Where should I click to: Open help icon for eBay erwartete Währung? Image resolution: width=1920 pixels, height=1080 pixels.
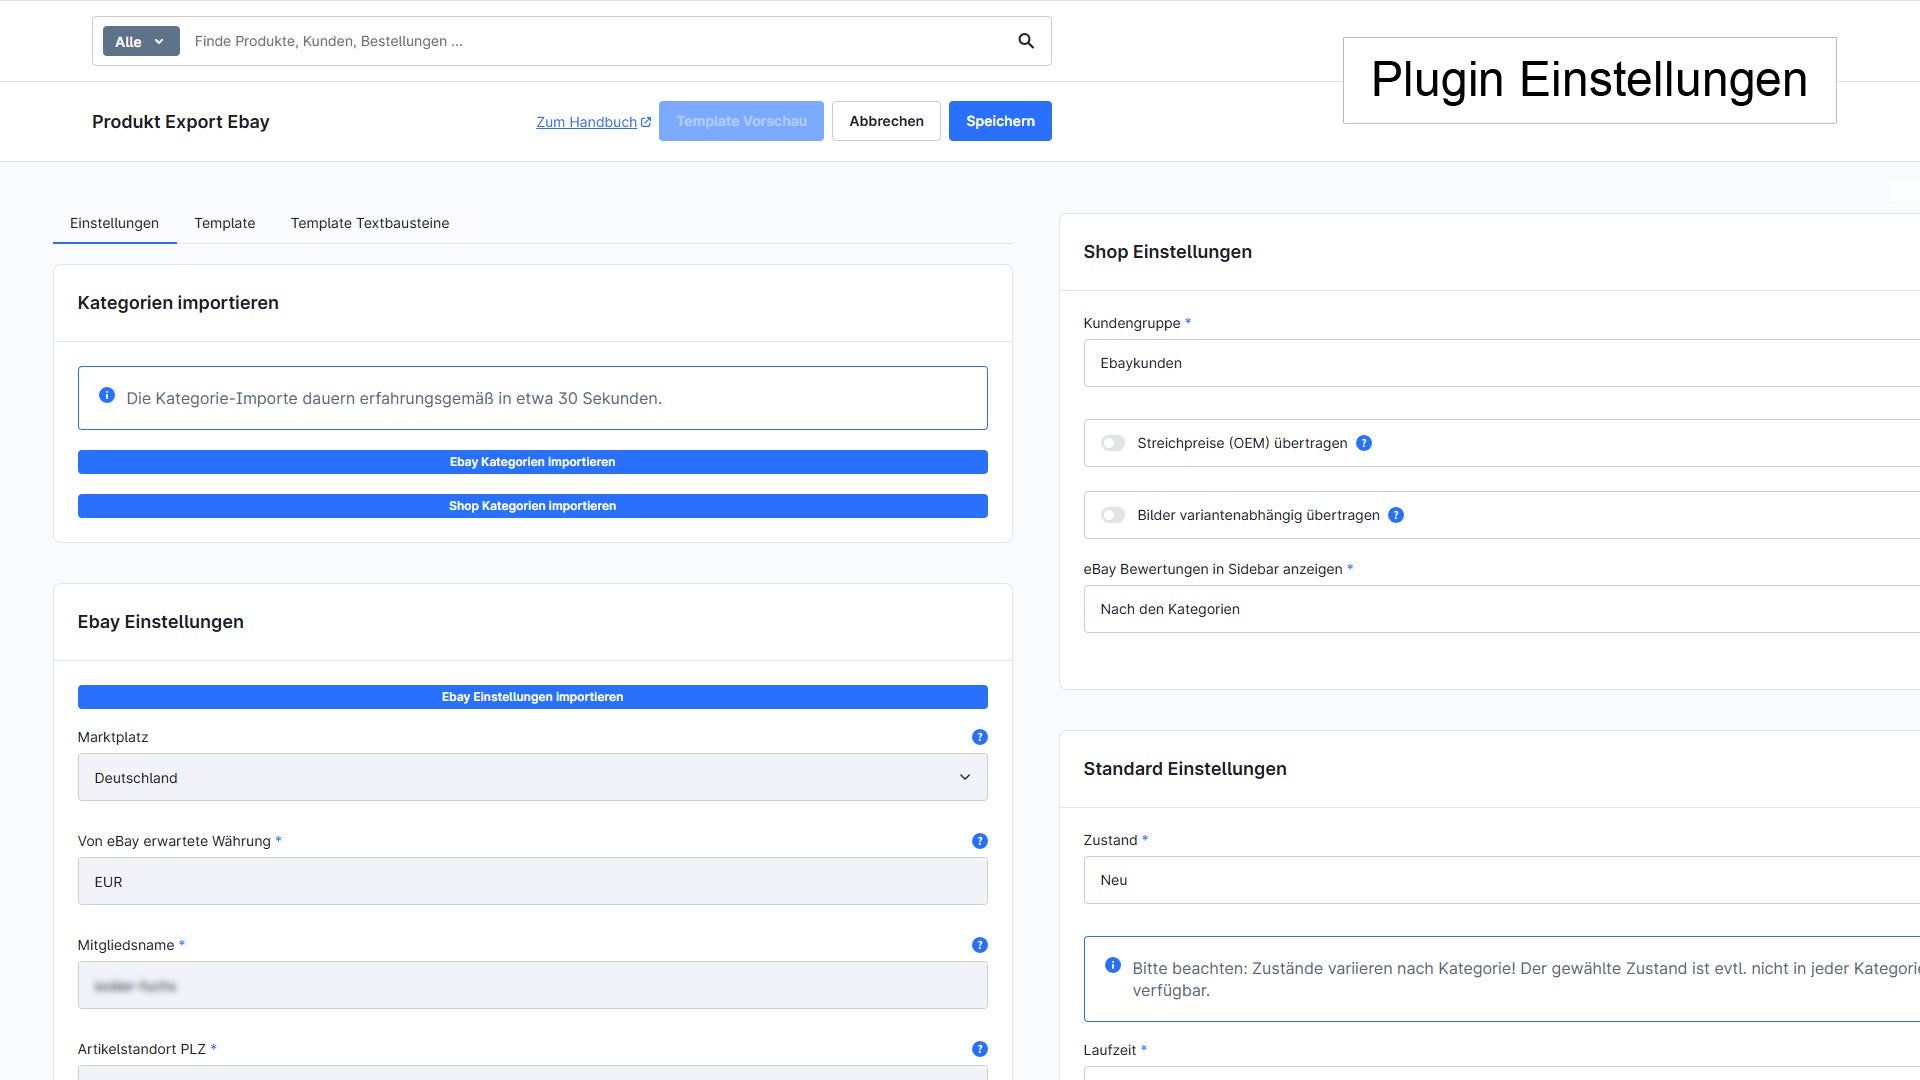tap(980, 841)
